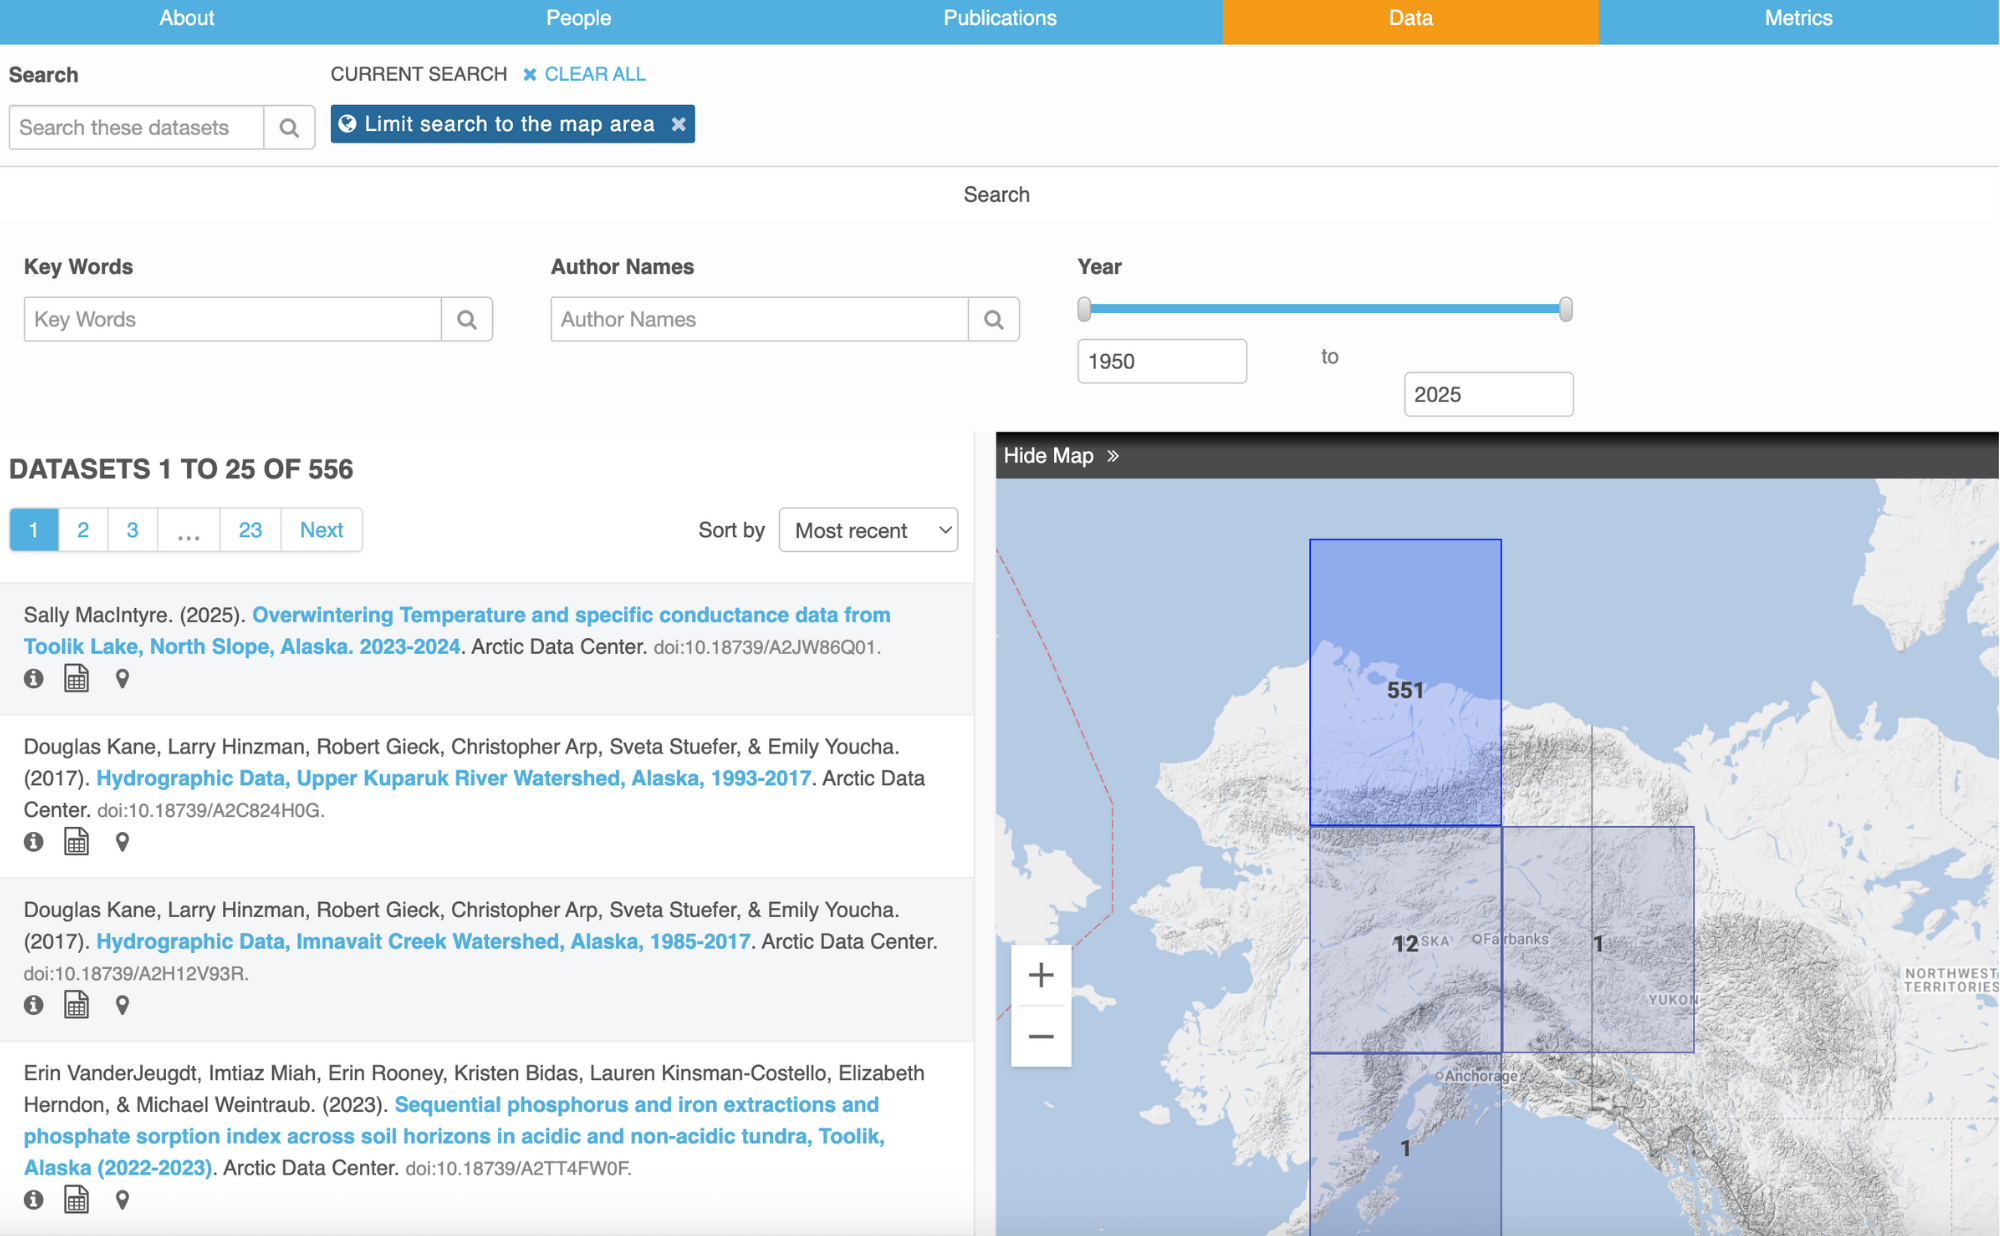Zoom in on the map with the plus button
Image resolution: width=2000 pixels, height=1236 pixels.
(x=1041, y=975)
